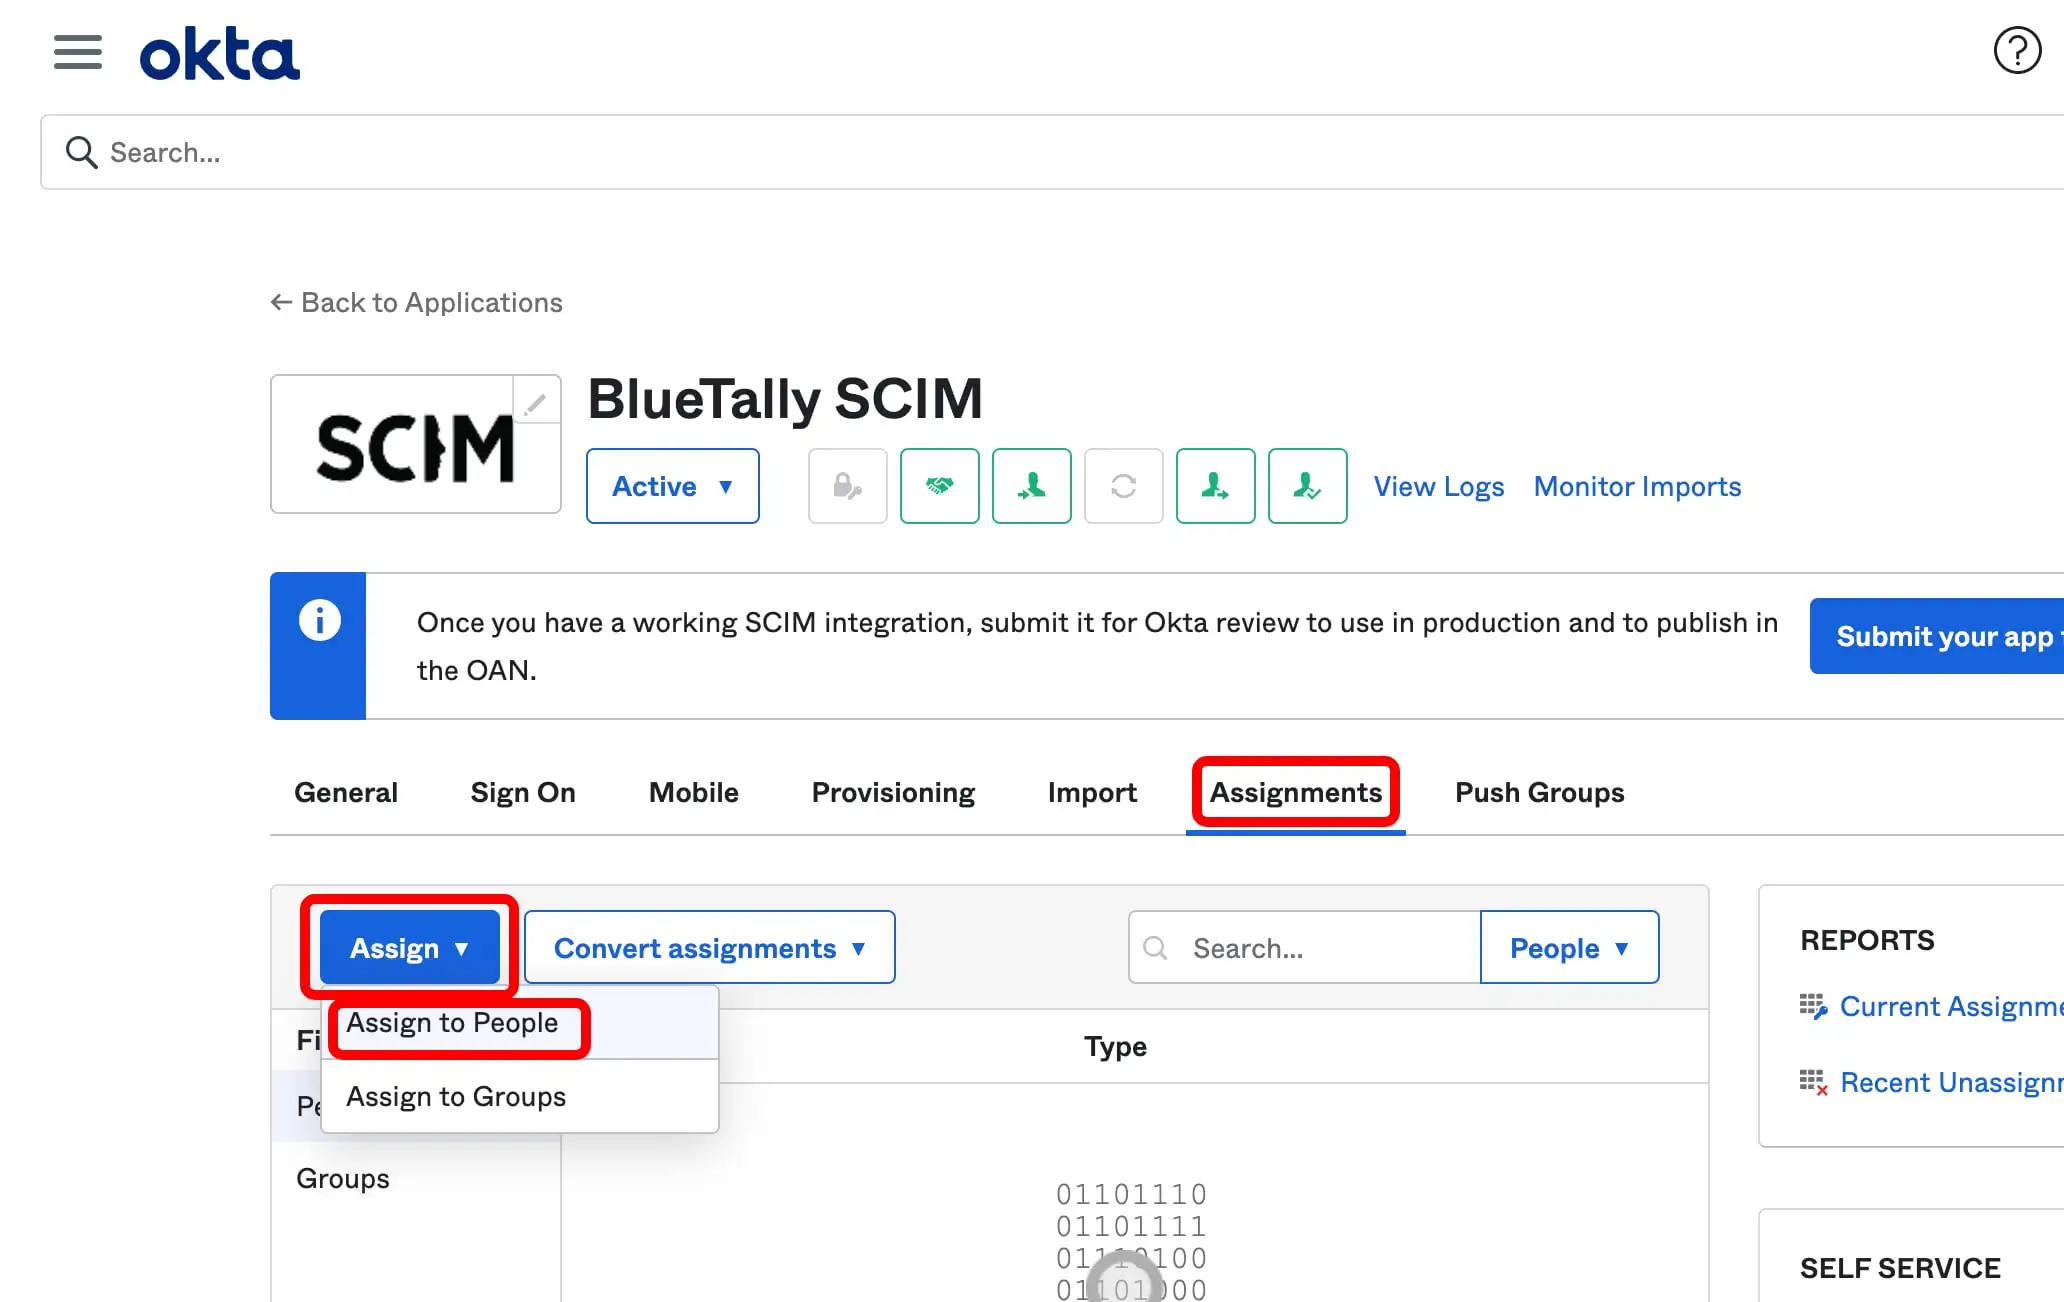Click the Recent Unassignments grid icon
2064x1302 pixels.
1813,1082
